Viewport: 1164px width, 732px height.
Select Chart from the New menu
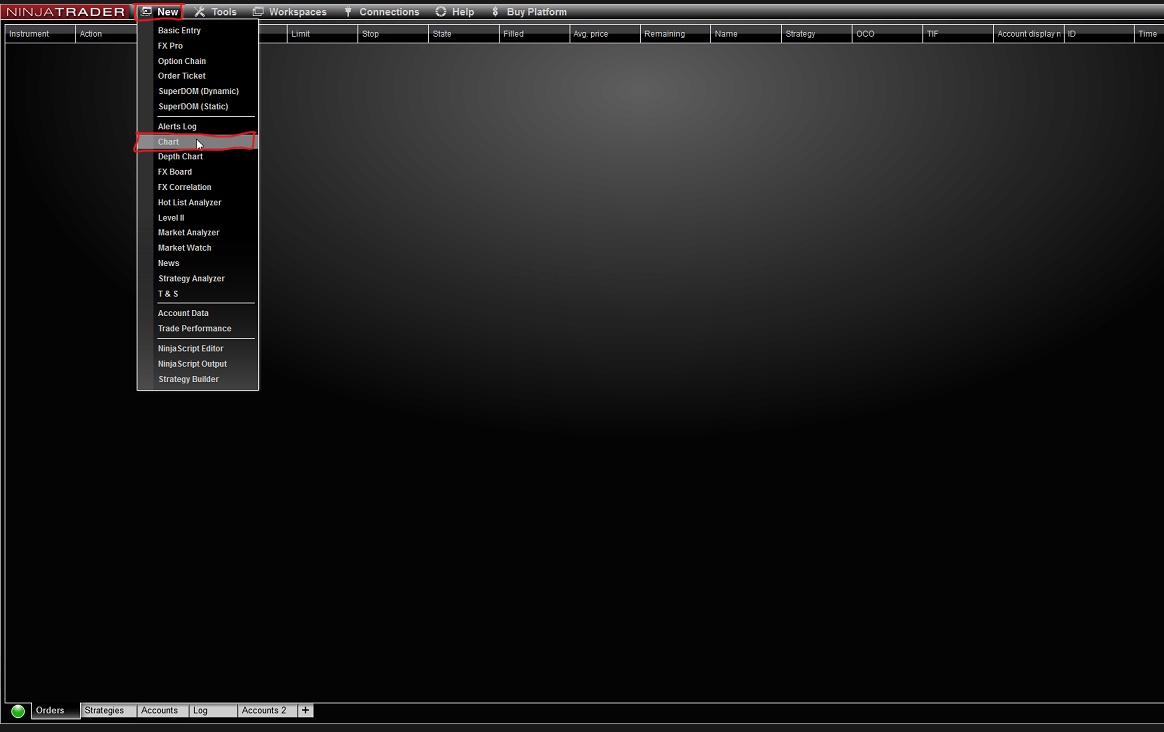click(x=197, y=142)
